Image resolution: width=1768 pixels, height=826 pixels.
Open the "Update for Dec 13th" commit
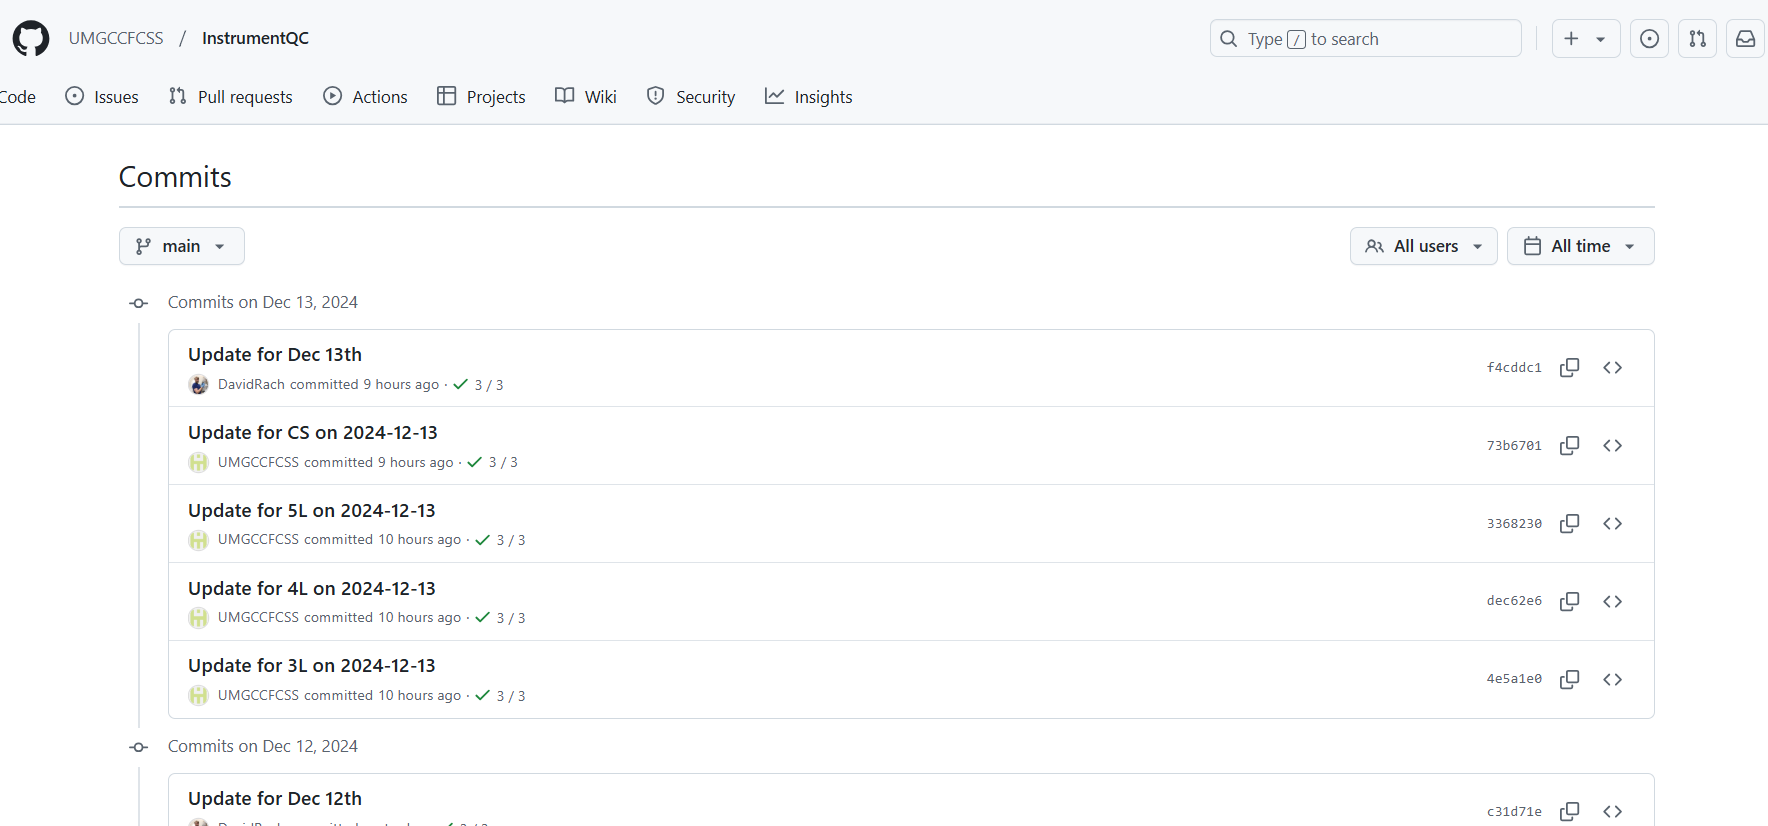[275, 355]
